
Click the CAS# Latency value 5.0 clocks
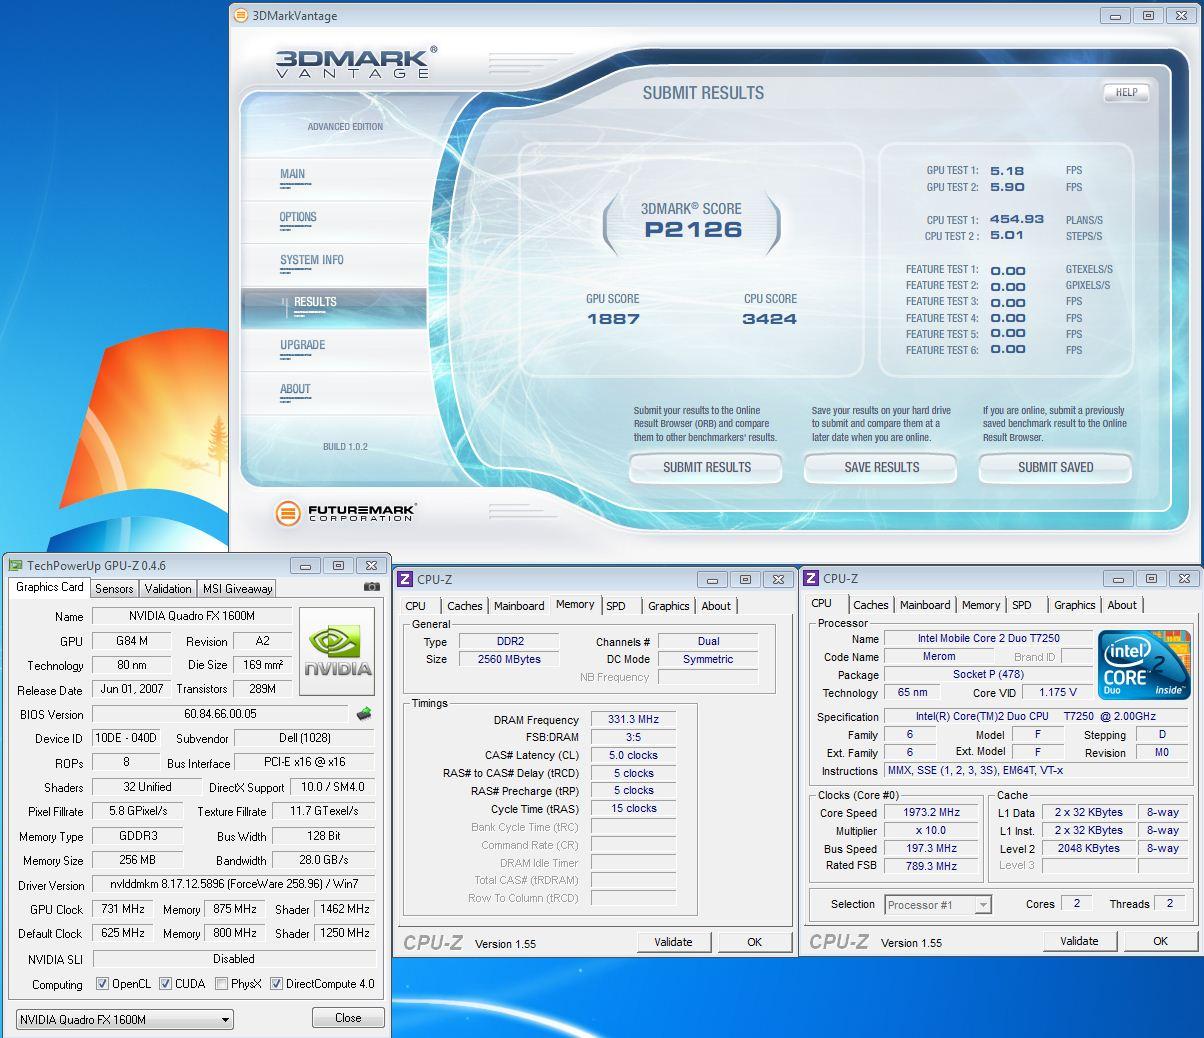pos(631,755)
